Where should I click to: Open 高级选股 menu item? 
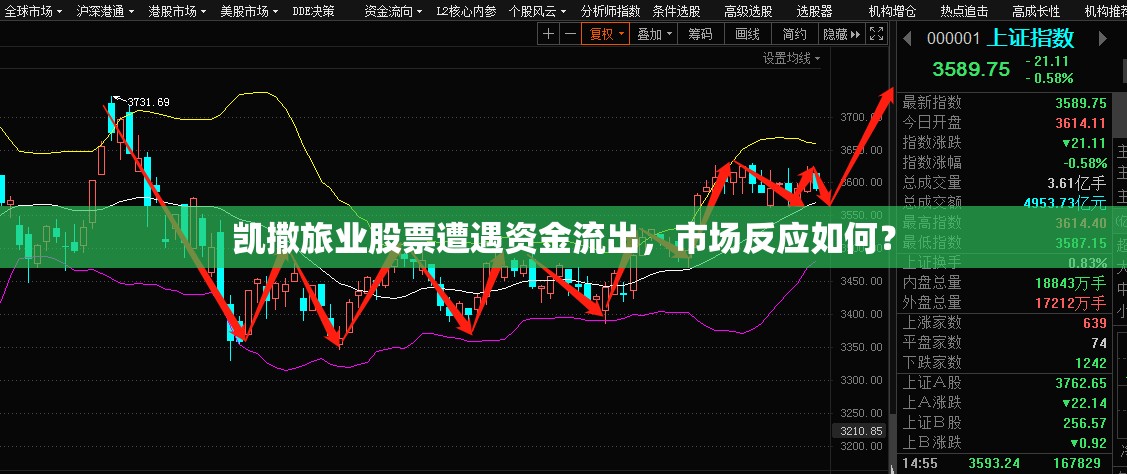(748, 11)
